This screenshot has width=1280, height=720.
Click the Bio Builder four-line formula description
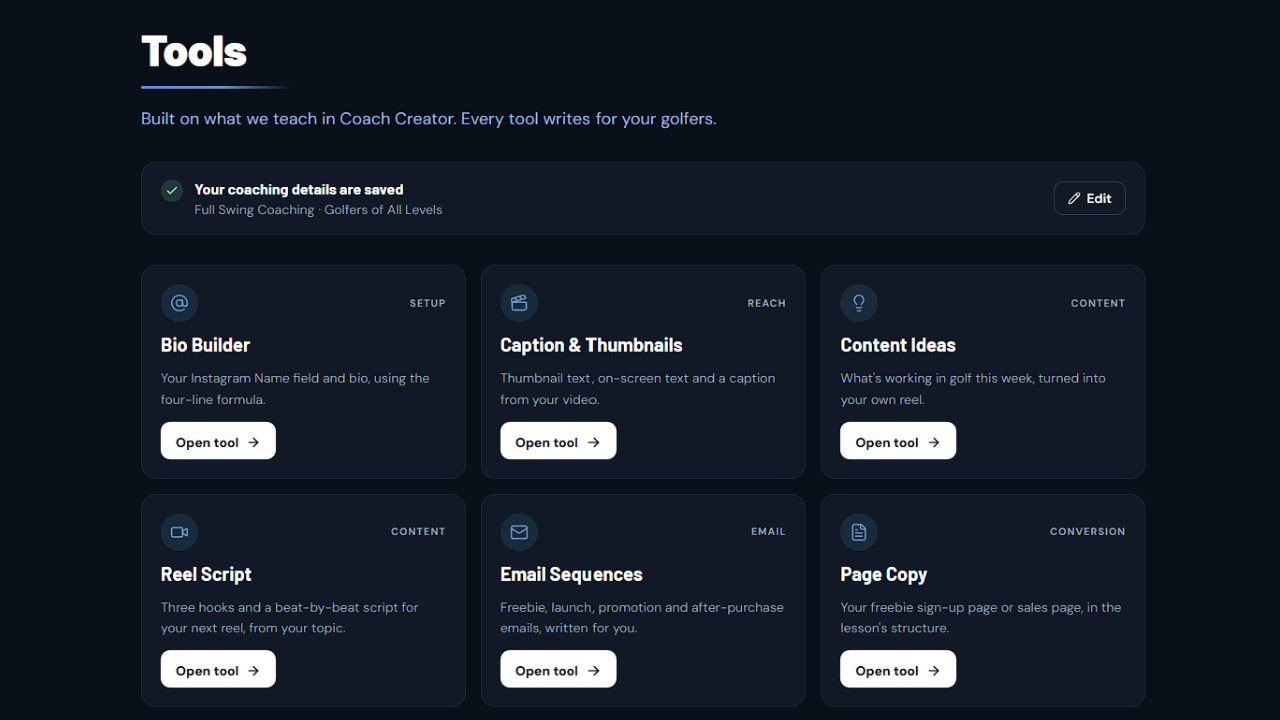click(x=295, y=389)
